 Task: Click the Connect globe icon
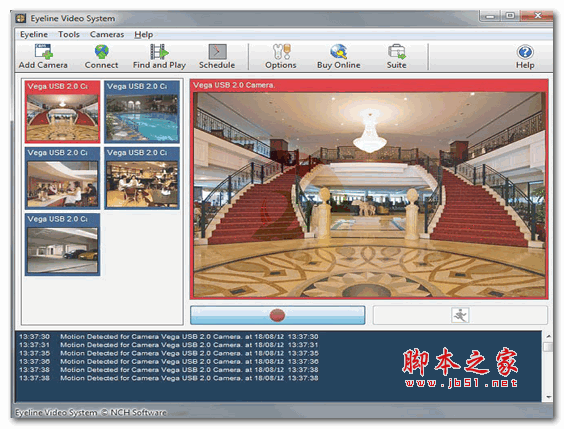(x=101, y=51)
